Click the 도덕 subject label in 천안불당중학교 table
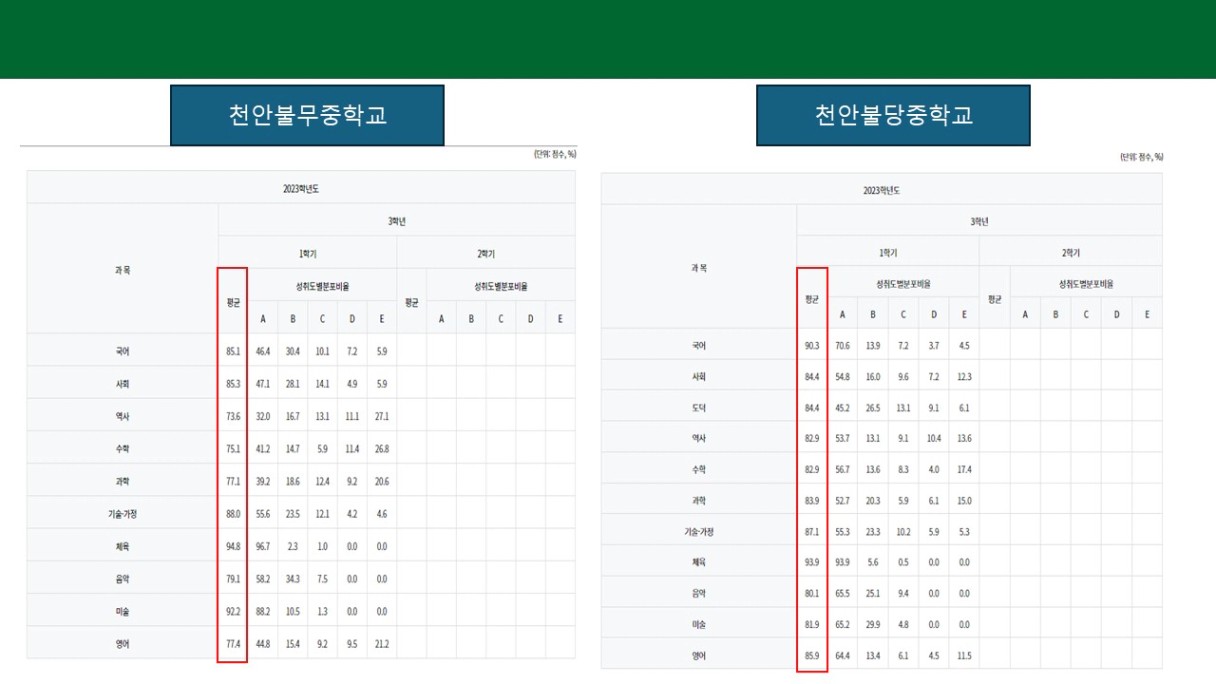The width and height of the screenshot is (1216, 684). [699, 408]
